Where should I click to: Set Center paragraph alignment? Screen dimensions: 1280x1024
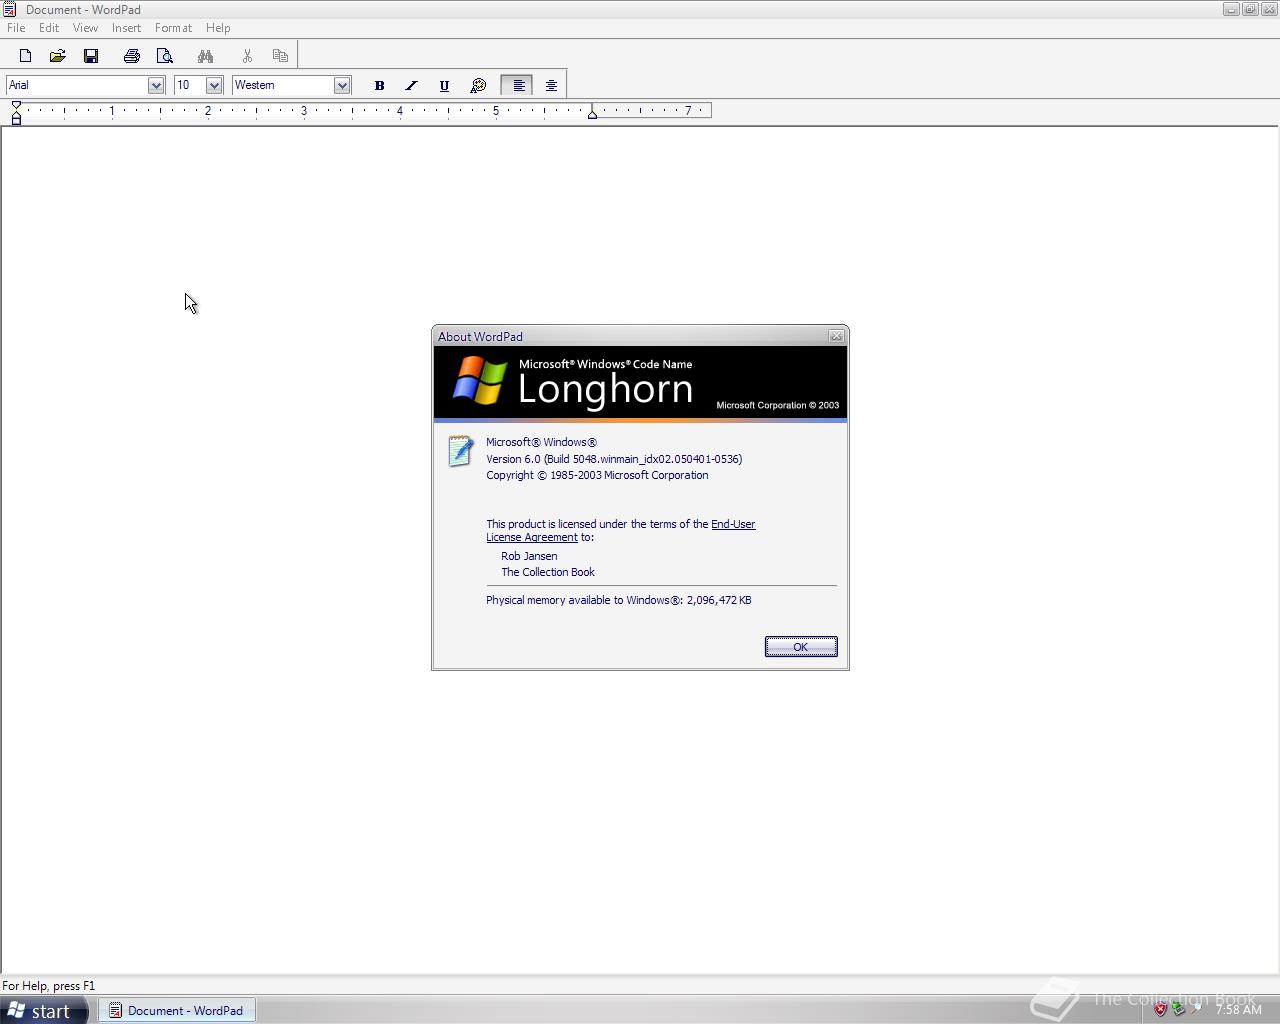tap(551, 86)
